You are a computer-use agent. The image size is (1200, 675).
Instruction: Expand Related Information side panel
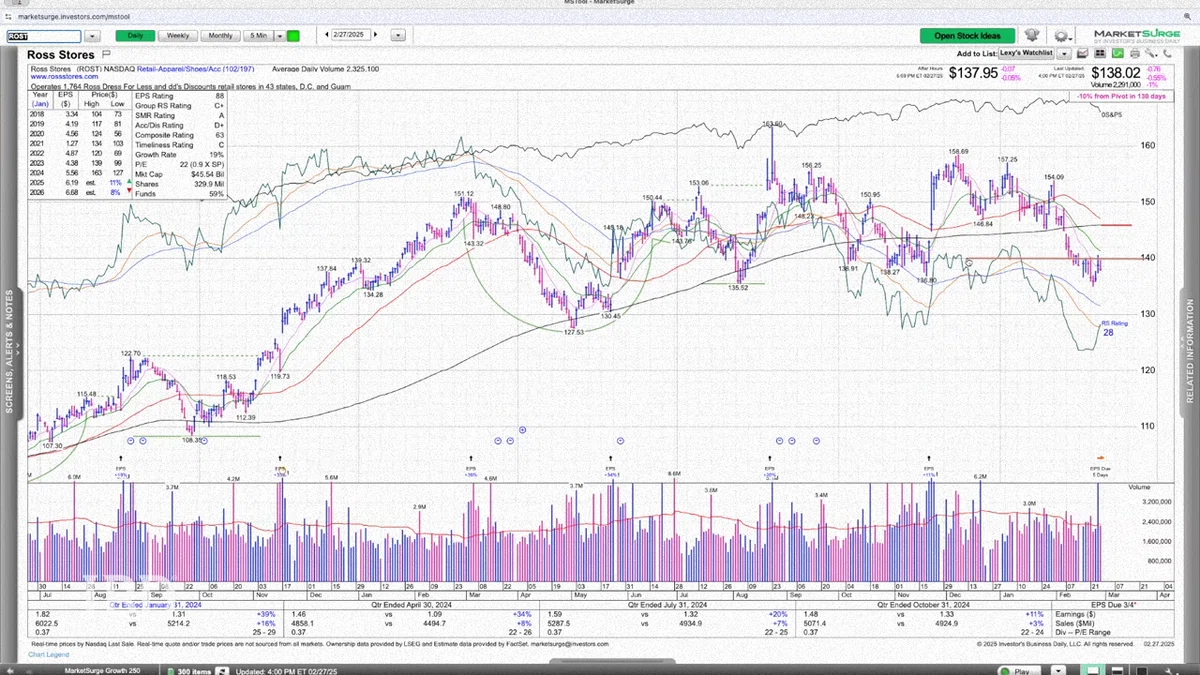pyautogui.click(x=1190, y=351)
